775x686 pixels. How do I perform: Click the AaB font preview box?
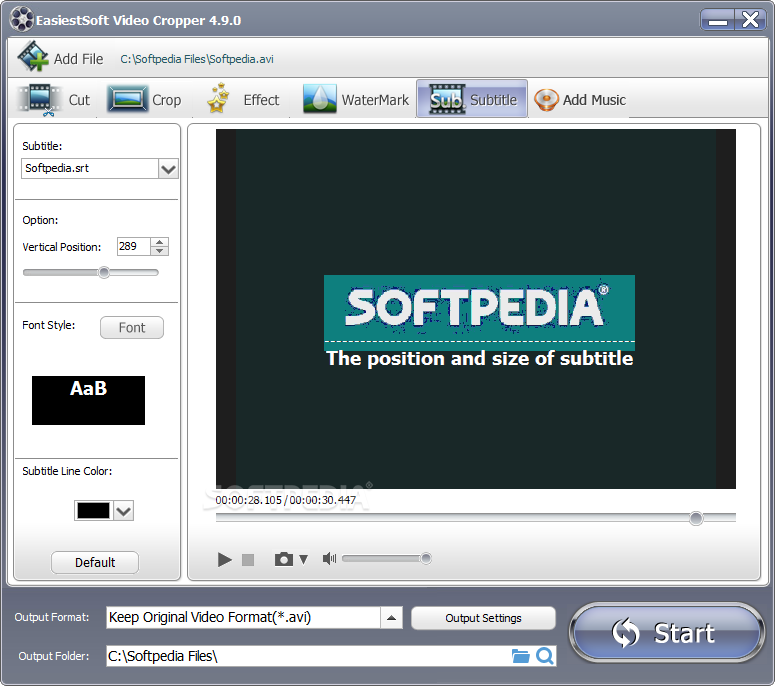click(88, 400)
